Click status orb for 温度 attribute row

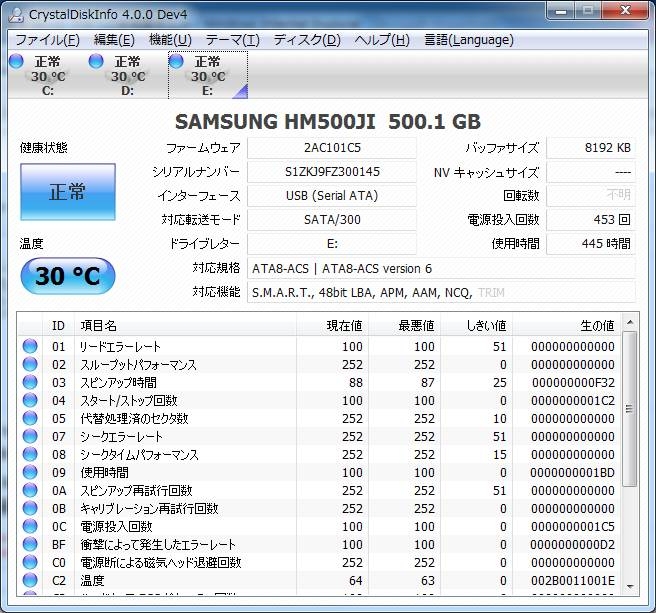click(x=30, y=581)
